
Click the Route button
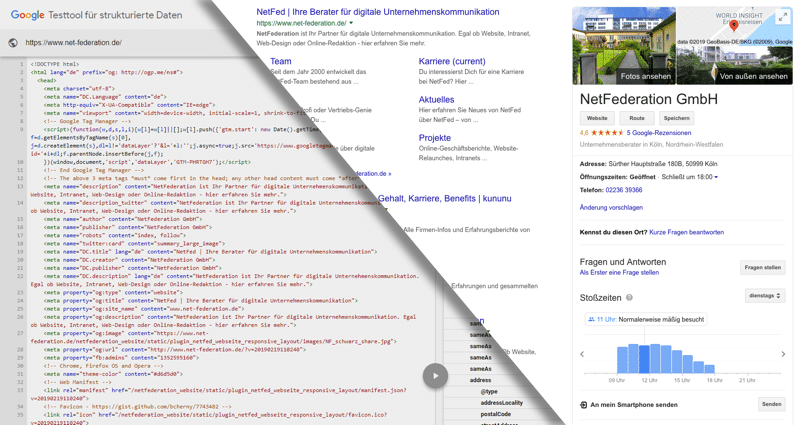(x=637, y=118)
